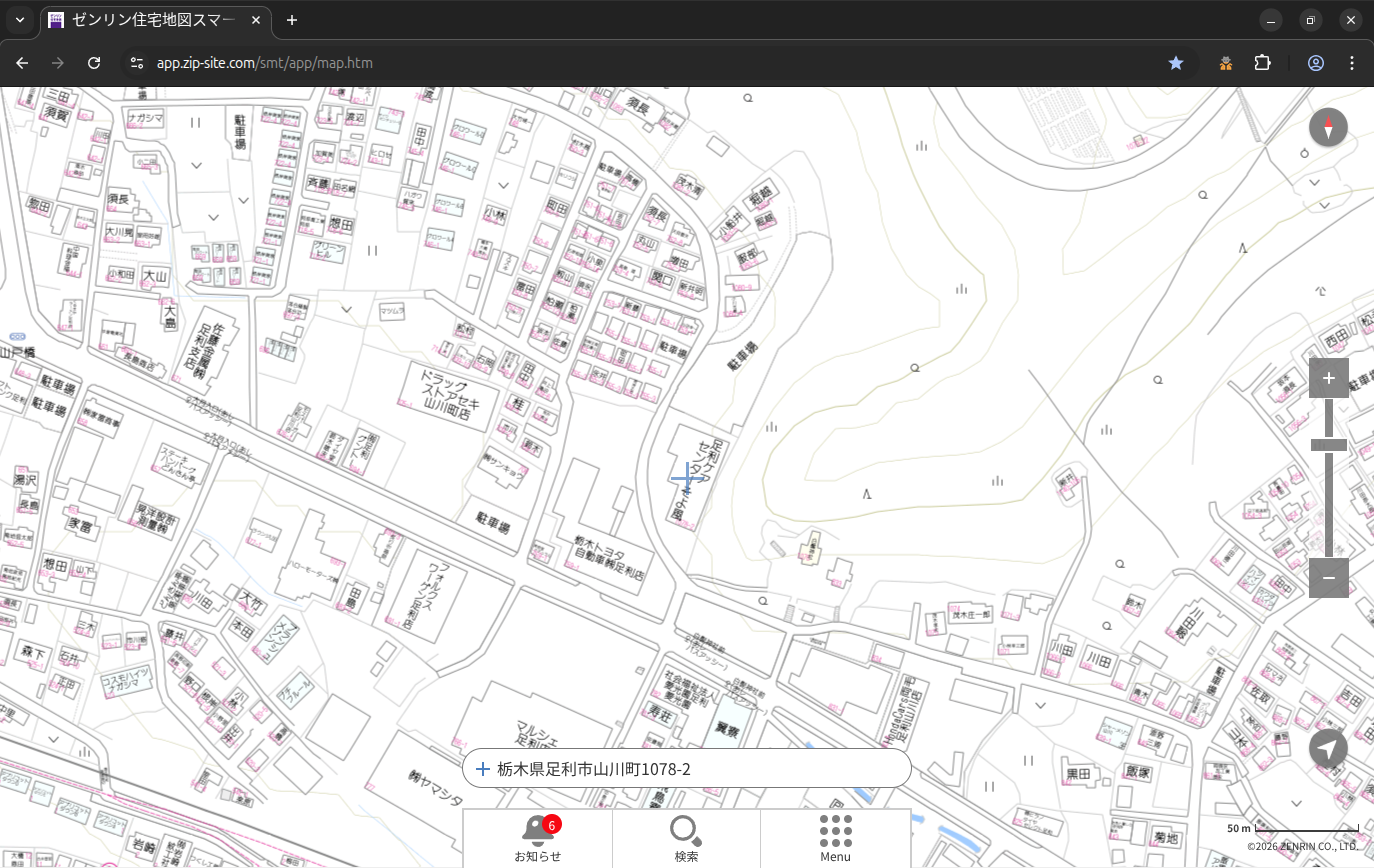Image resolution: width=1374 pixels, height=868 pixels.
Task: Reload the map page
Action: coord(94,63)
